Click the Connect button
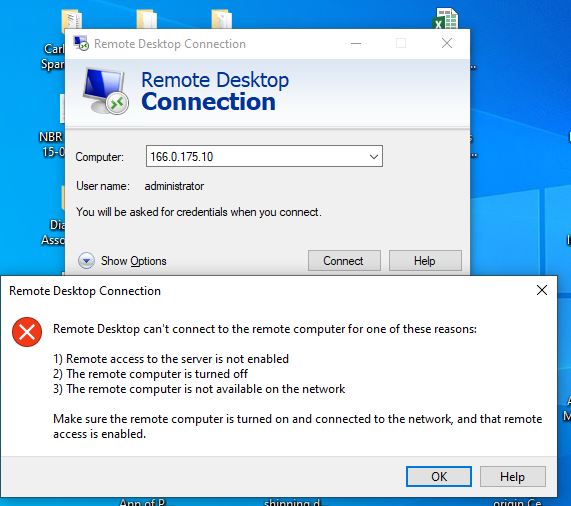 click(344, 261)
